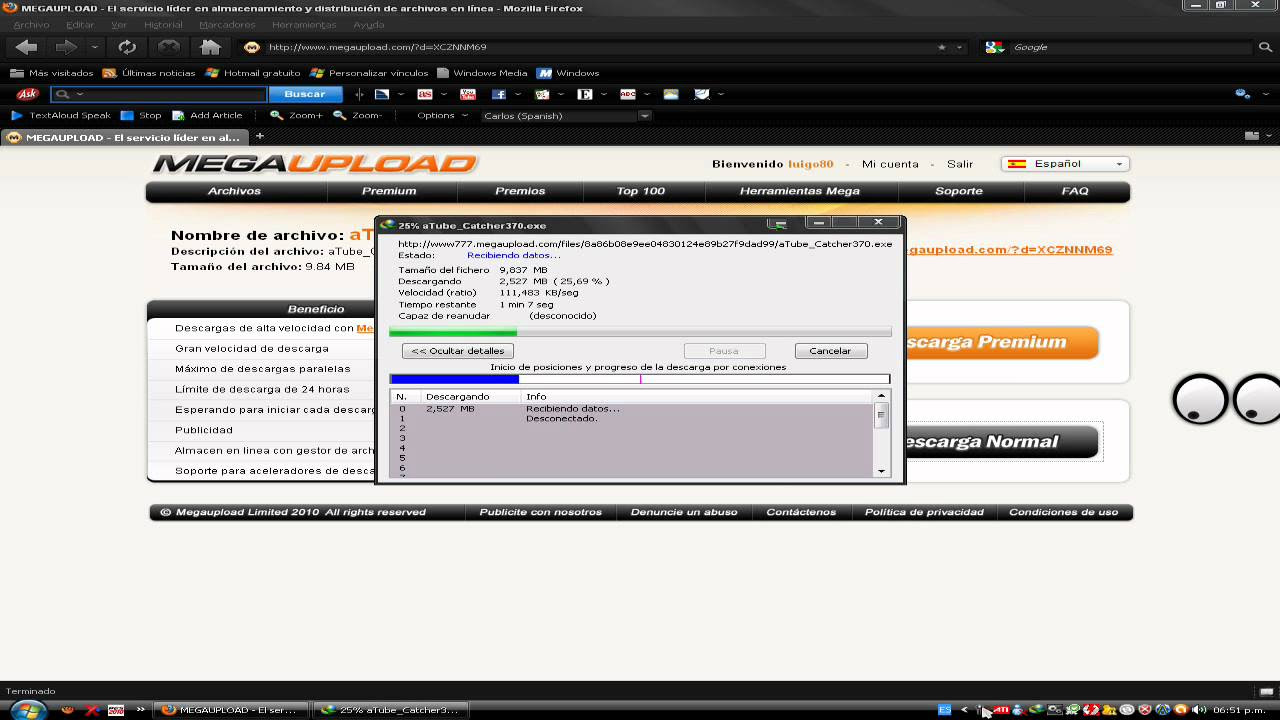Click the Descarga Normal black button
This screenshot has height=720, width=1280.
[1000, 441]
